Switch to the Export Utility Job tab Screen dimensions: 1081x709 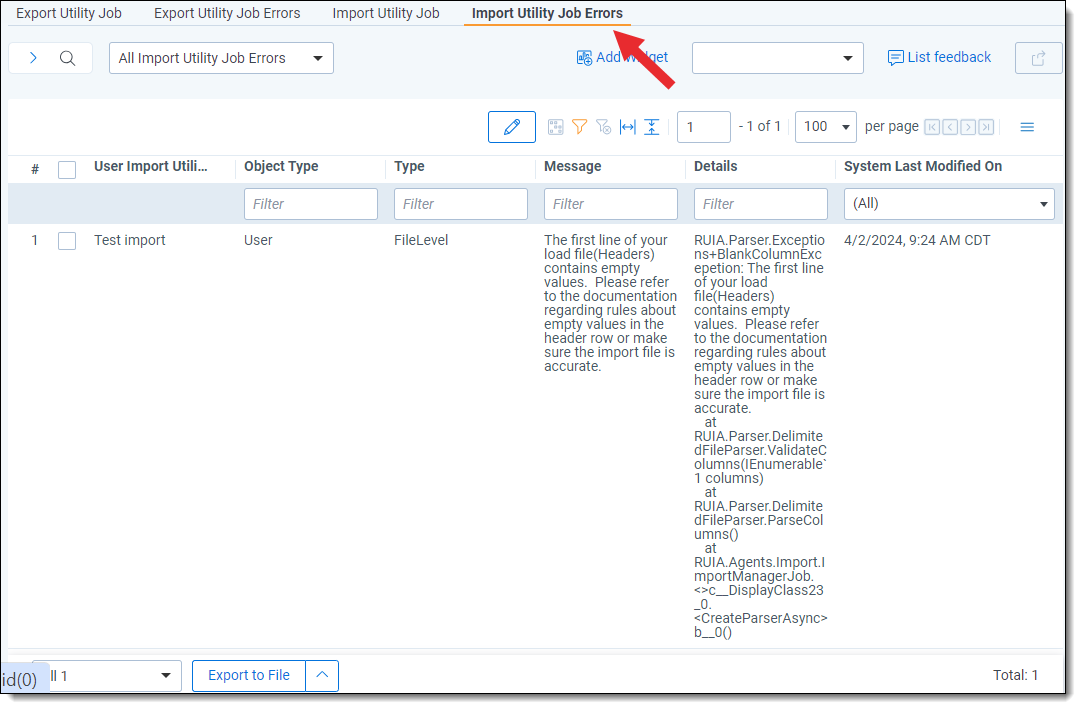69,14
